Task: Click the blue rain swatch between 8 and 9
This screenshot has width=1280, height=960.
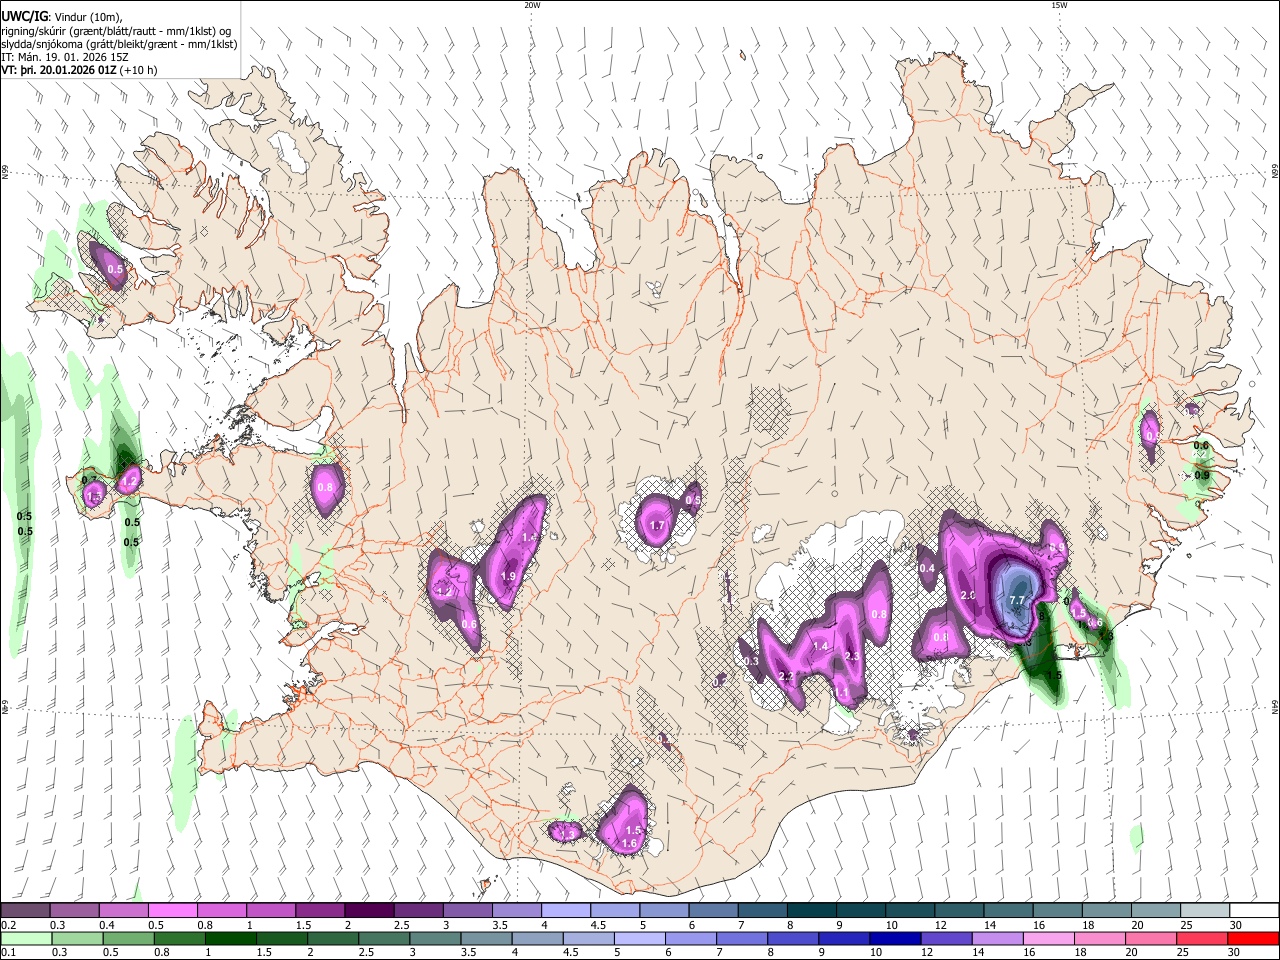Action: 793,938
